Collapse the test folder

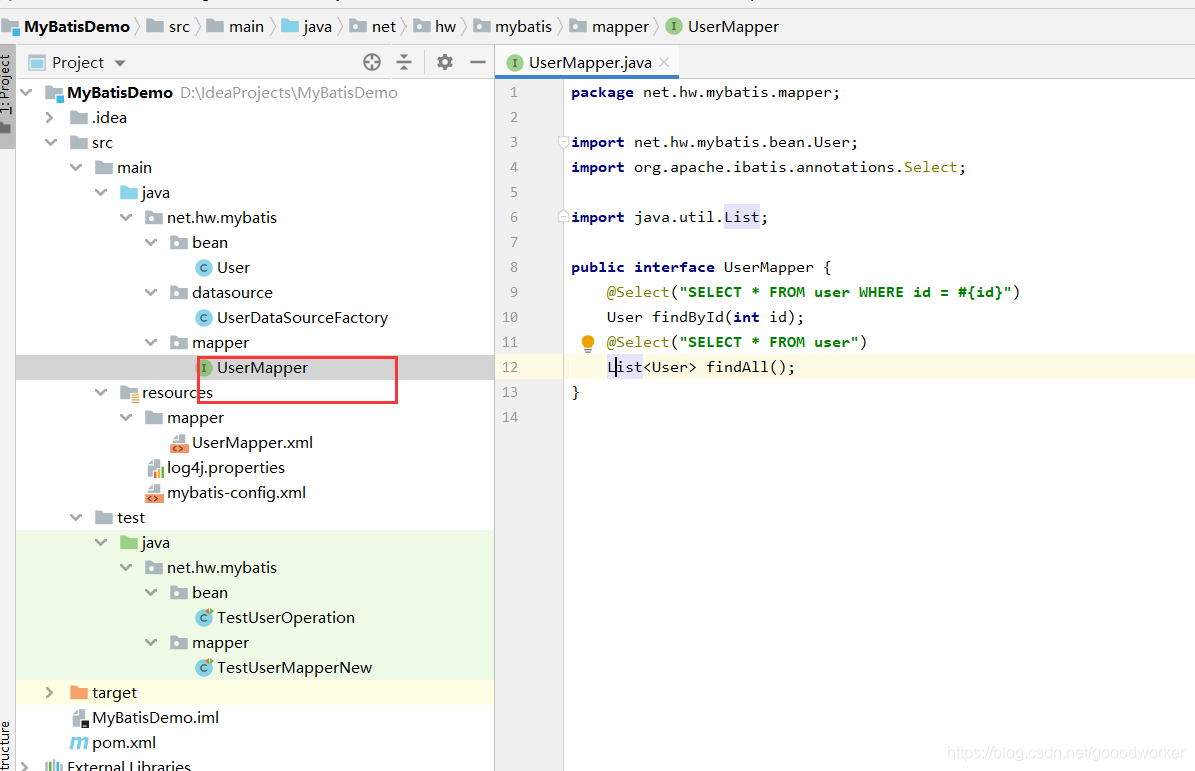tap(76, 517)
